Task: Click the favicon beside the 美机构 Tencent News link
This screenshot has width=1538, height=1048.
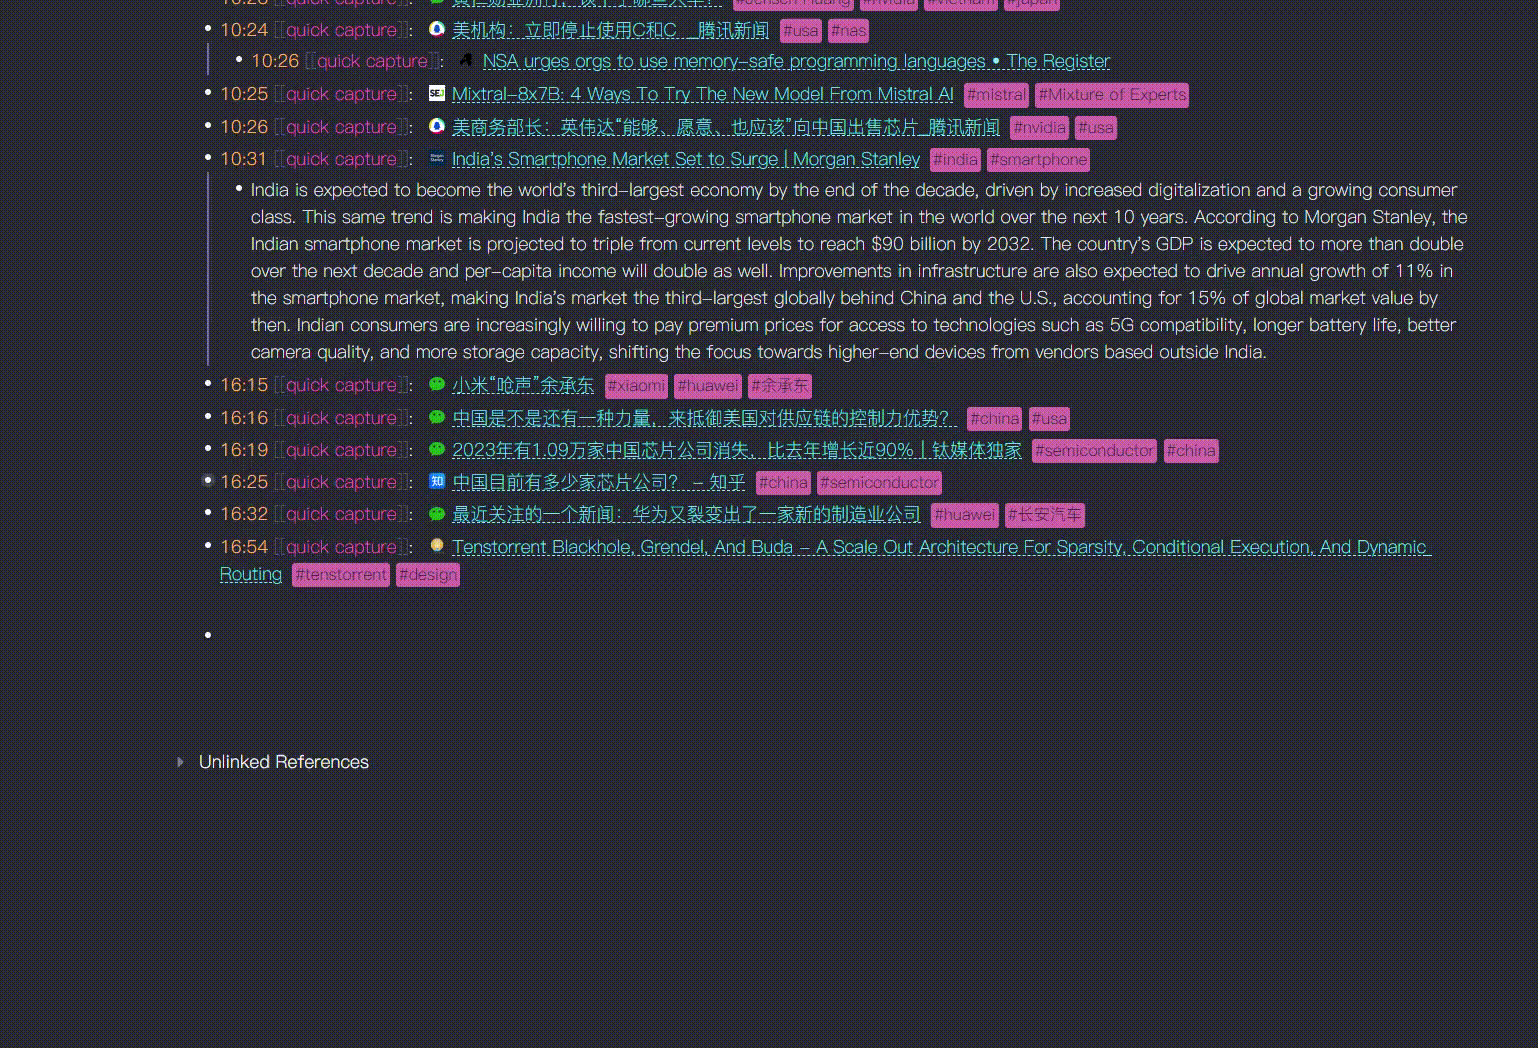Action: pos(437,29)
